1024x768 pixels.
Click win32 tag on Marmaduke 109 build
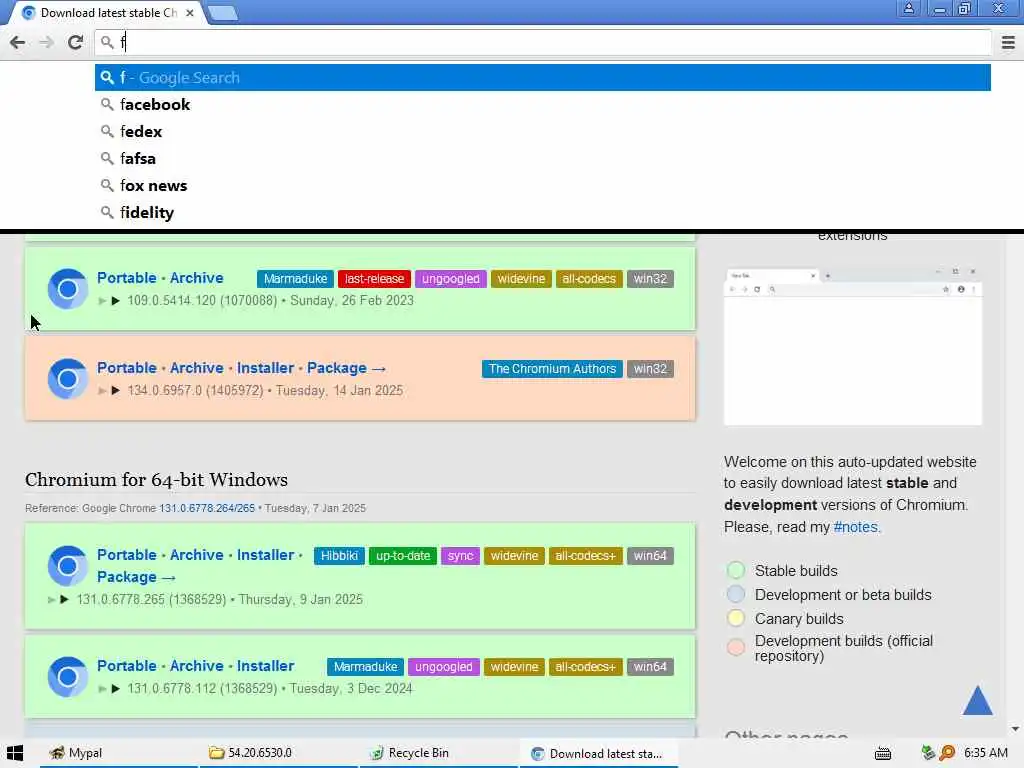[650, 279]
